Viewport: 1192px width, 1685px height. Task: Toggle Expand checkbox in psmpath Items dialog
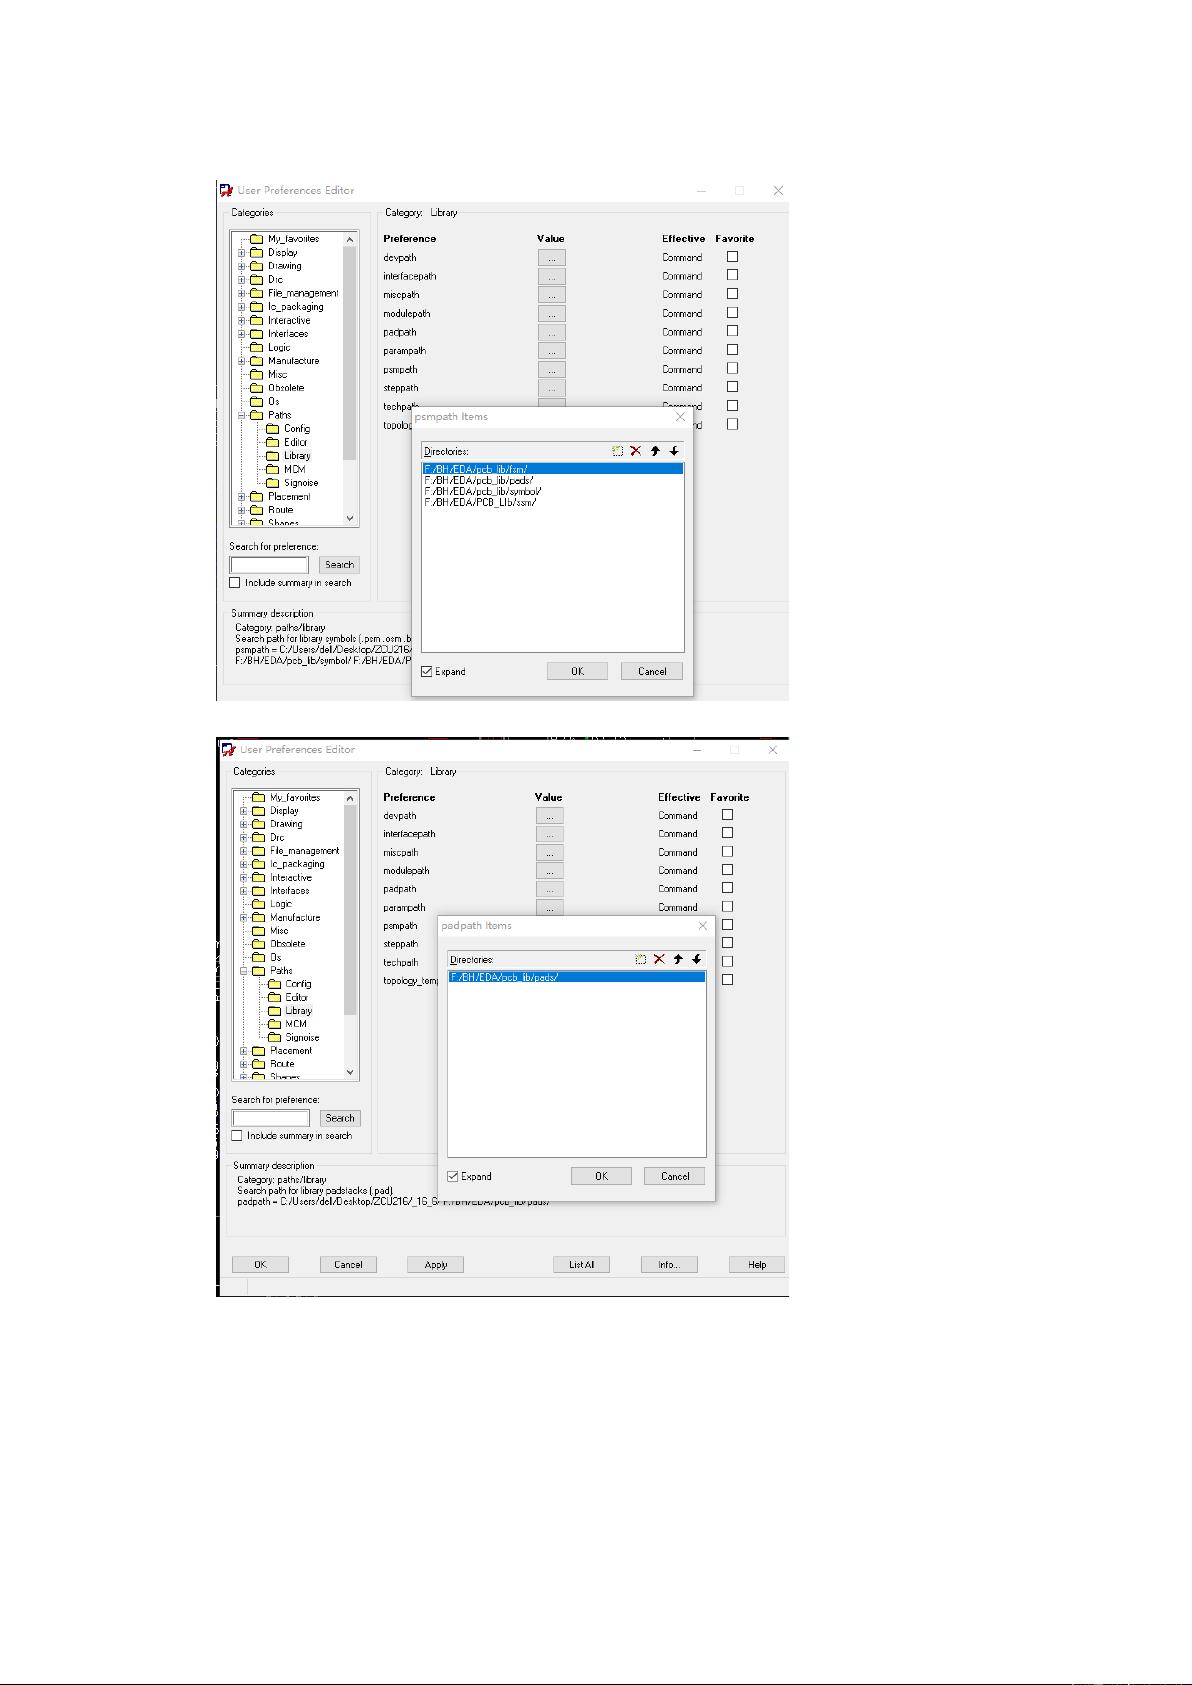click(x=428, y=672)
